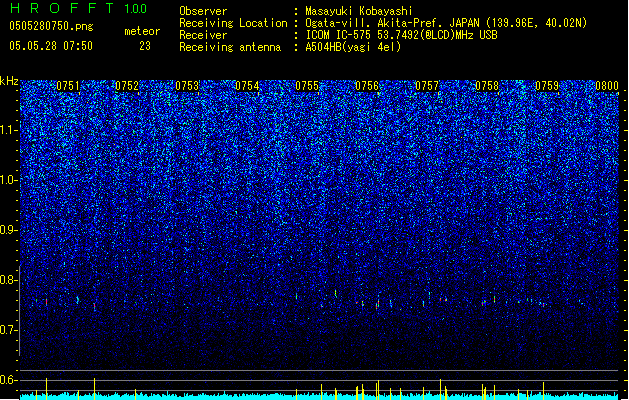The image size is (629, 400).
Task: Click the 0752 time marker
Action: (127, 86)
